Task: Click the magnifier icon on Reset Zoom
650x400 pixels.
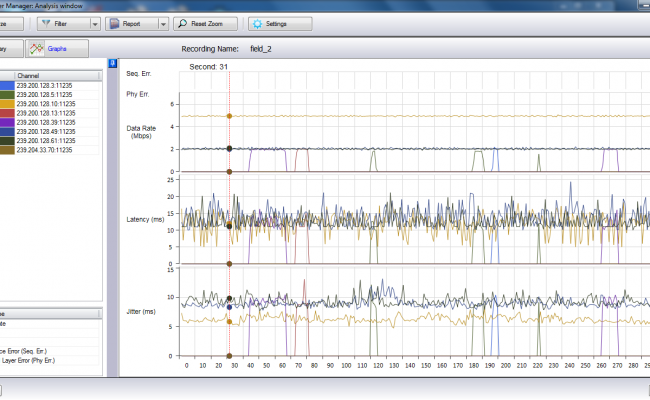Action: coord(182,23)
